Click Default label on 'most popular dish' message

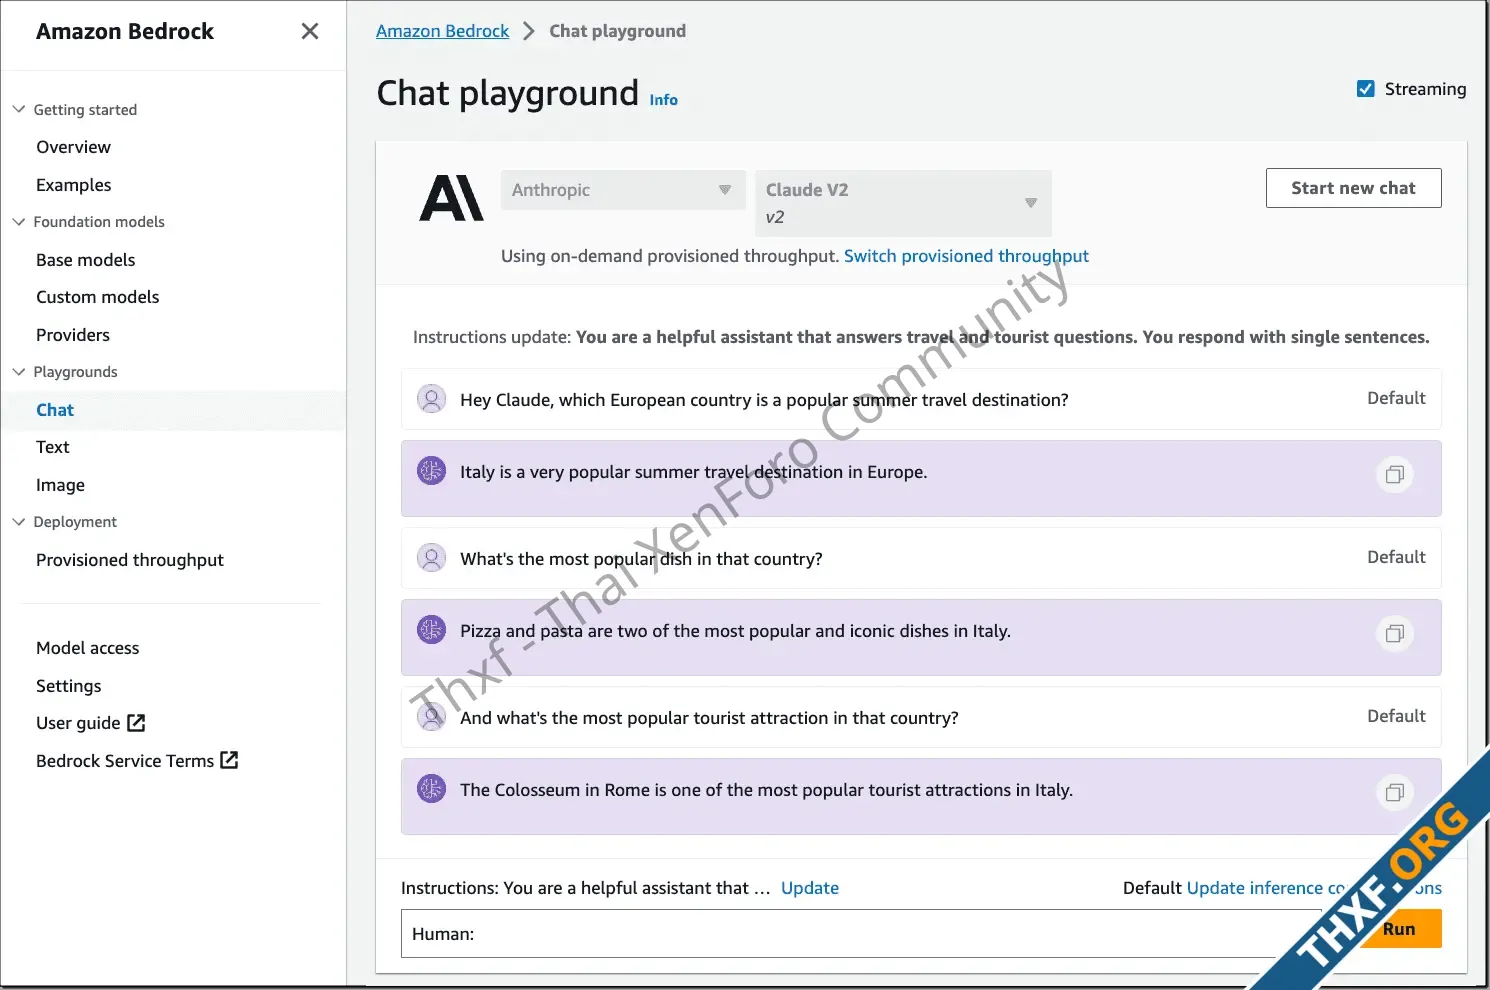pyautogui.click(x=1396, y=557)
